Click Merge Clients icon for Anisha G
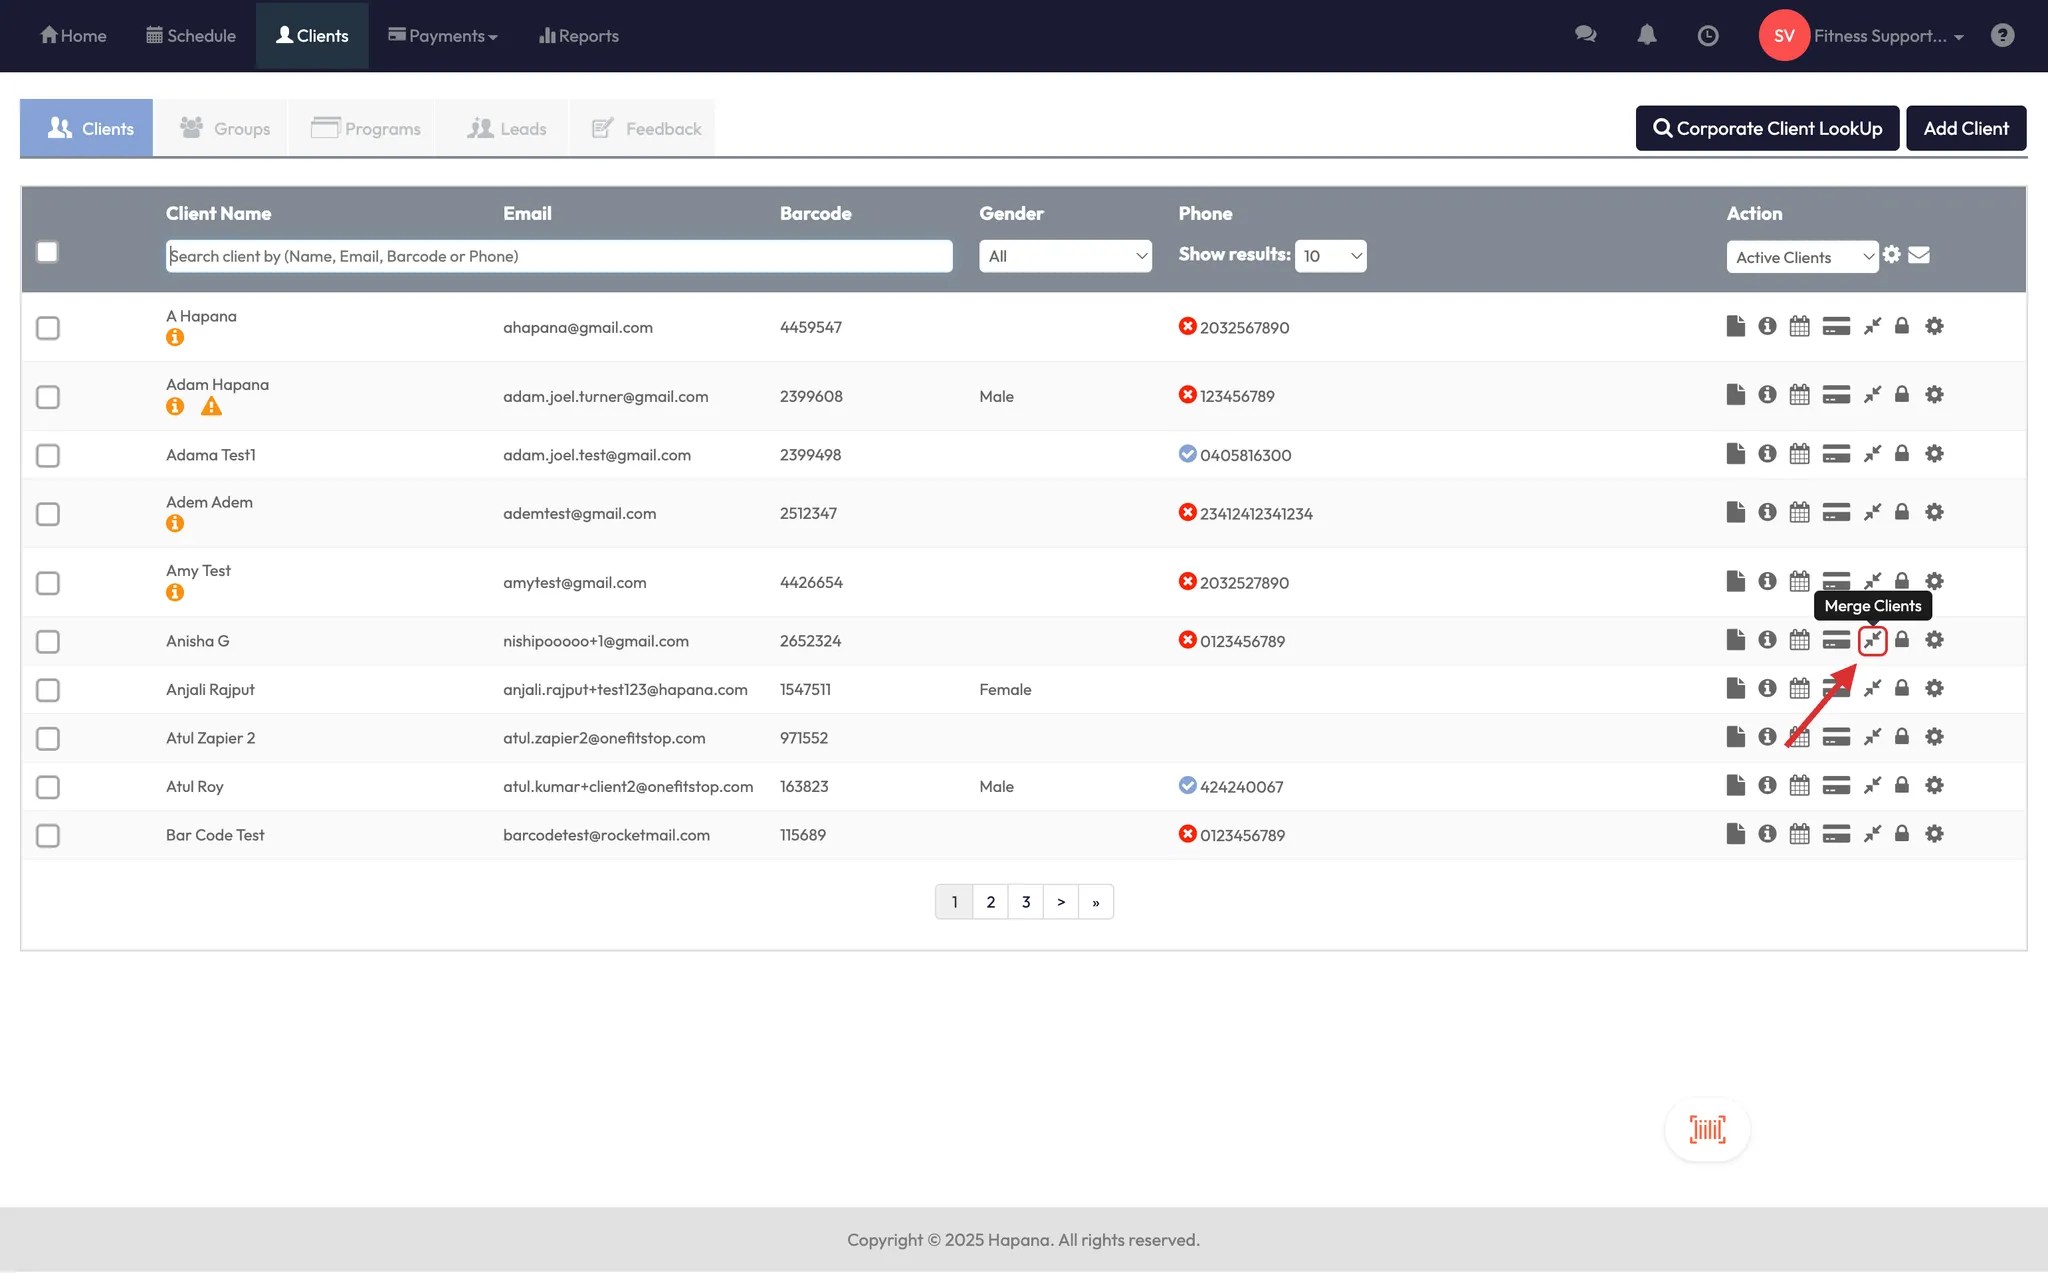 [x=1872, y=640]
